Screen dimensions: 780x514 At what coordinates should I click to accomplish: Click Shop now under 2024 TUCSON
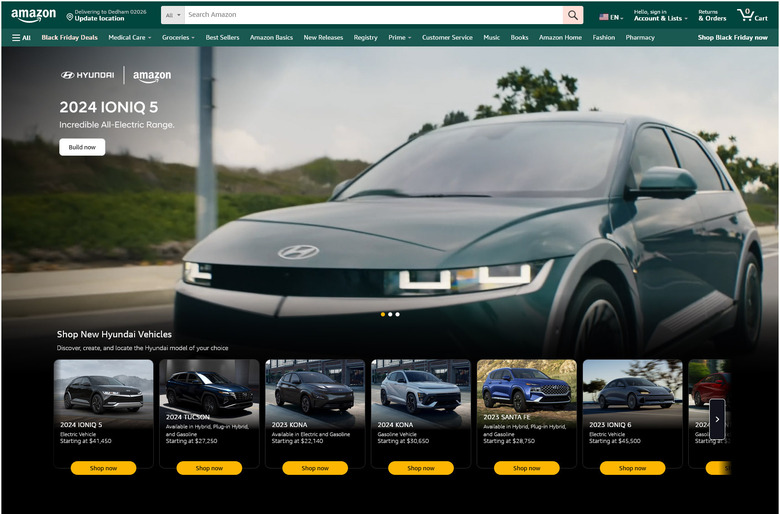click(209, 468)
